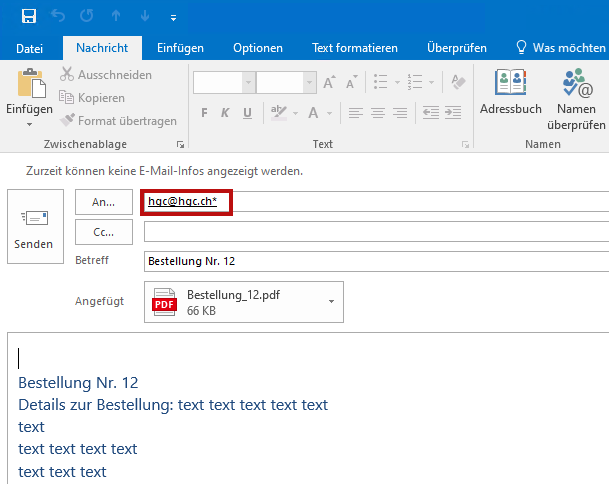Click the clear formatting eraser icon

(458, 82)
